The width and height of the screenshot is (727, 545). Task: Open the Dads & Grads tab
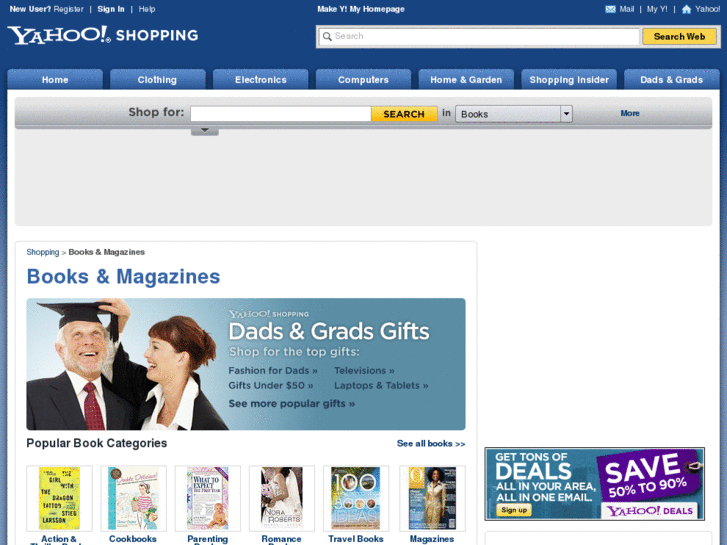pyautogui.click(x=671, y=79)
